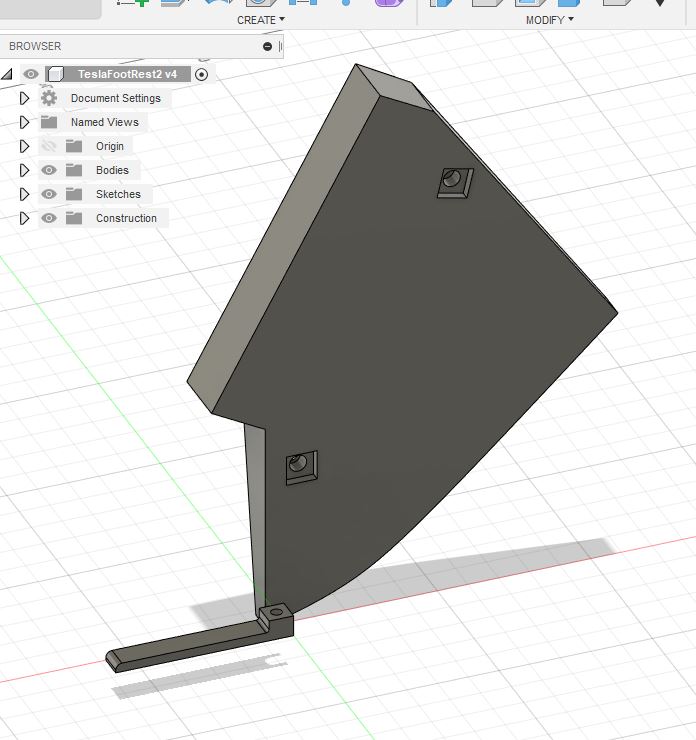The width and height of the screenshot is (696, 740).
Task: Show the hidden Origin folder
Action: pos(49,146)
